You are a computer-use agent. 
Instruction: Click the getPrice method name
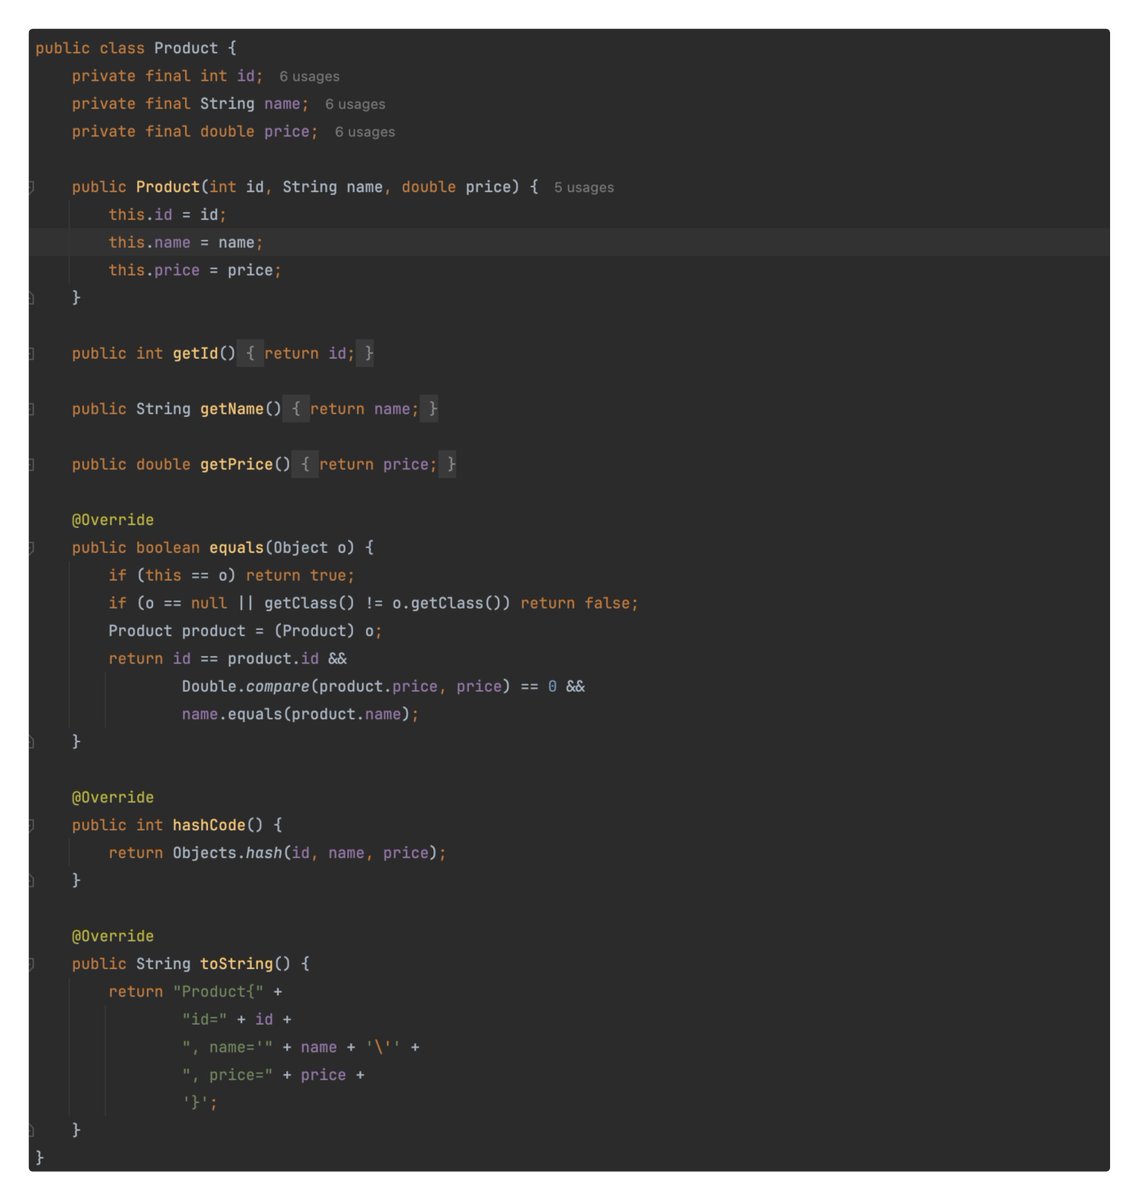tap(236, 465)
